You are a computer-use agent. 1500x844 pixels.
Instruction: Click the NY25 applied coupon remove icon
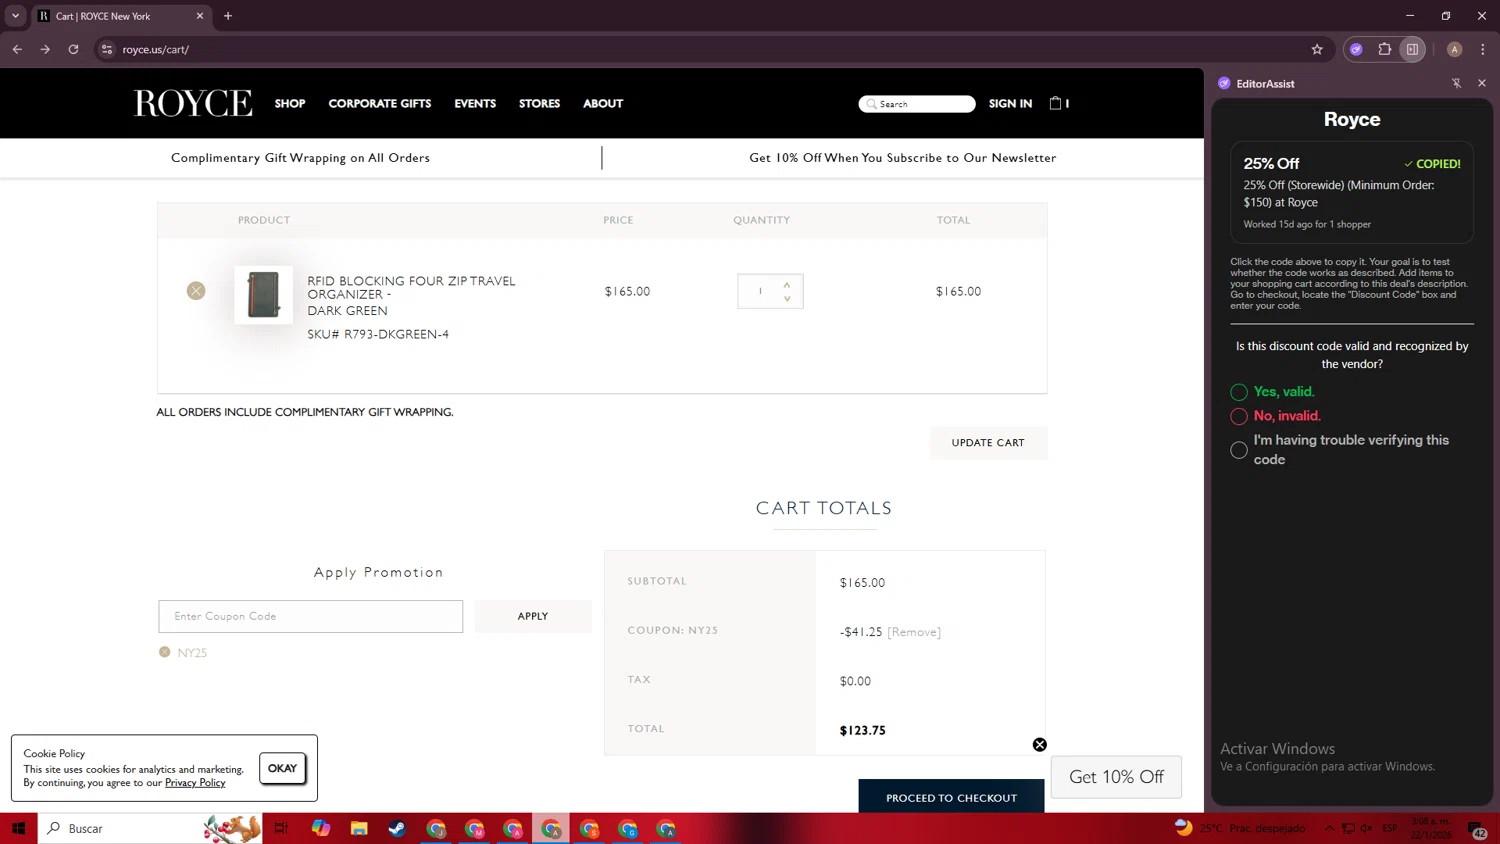pyautogui.click(x=165, y=652)
